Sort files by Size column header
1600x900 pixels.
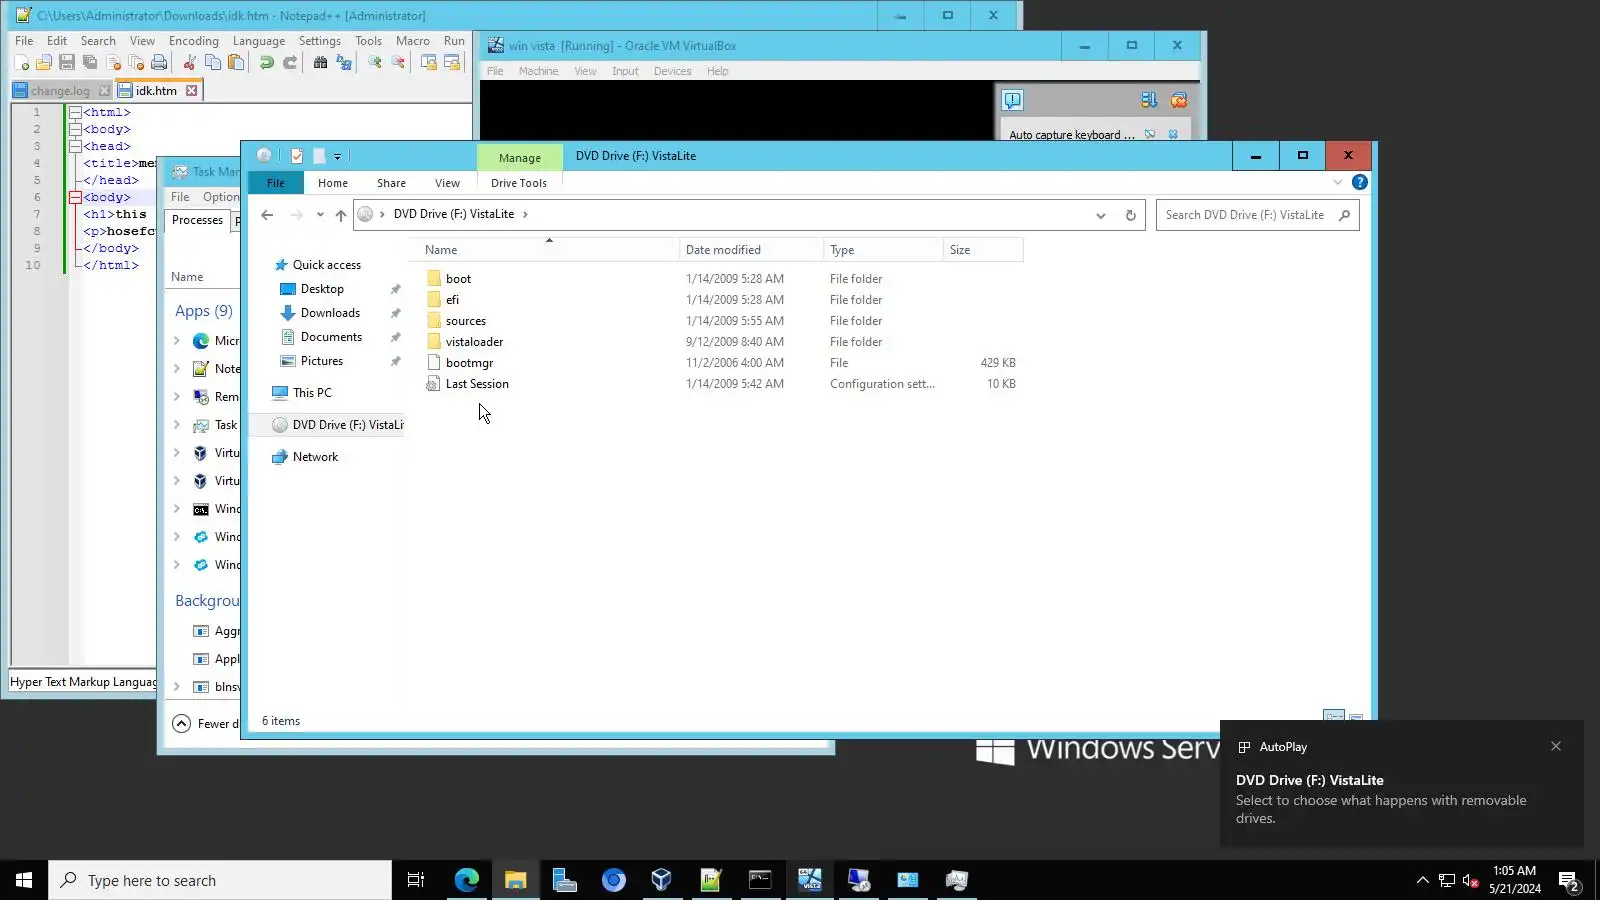coord(982,250)
